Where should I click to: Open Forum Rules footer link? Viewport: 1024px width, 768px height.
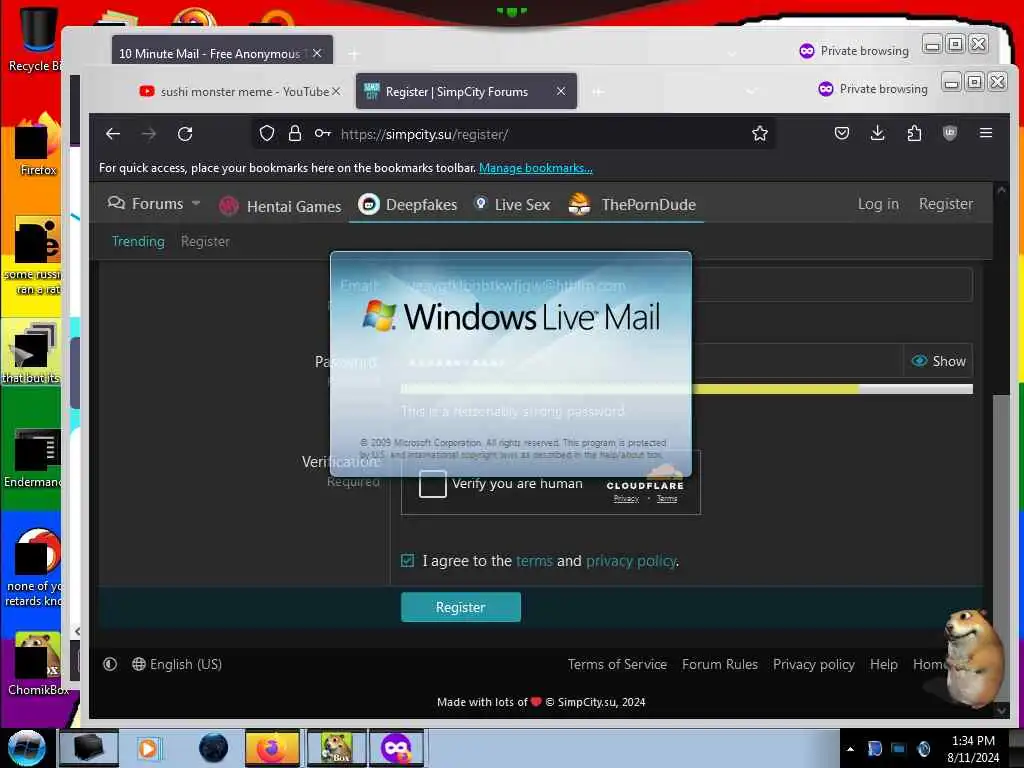tap(720, 664)
